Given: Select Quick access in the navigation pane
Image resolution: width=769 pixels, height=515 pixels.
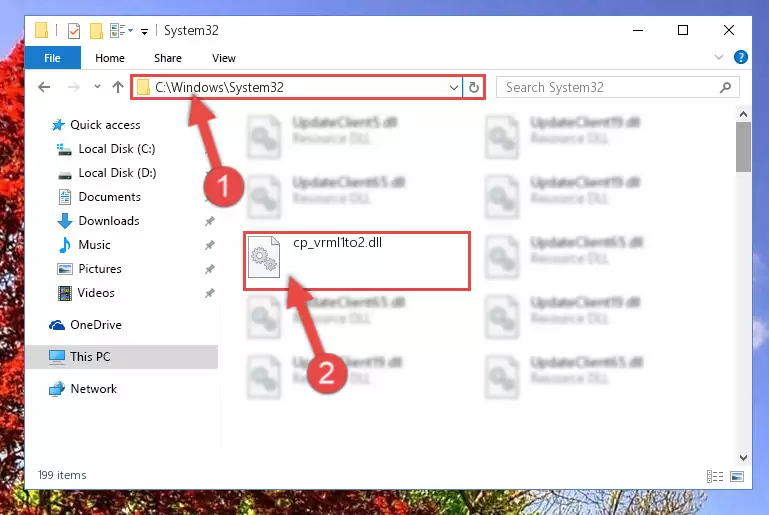Looking at the screenshot, I should point(105,125).
